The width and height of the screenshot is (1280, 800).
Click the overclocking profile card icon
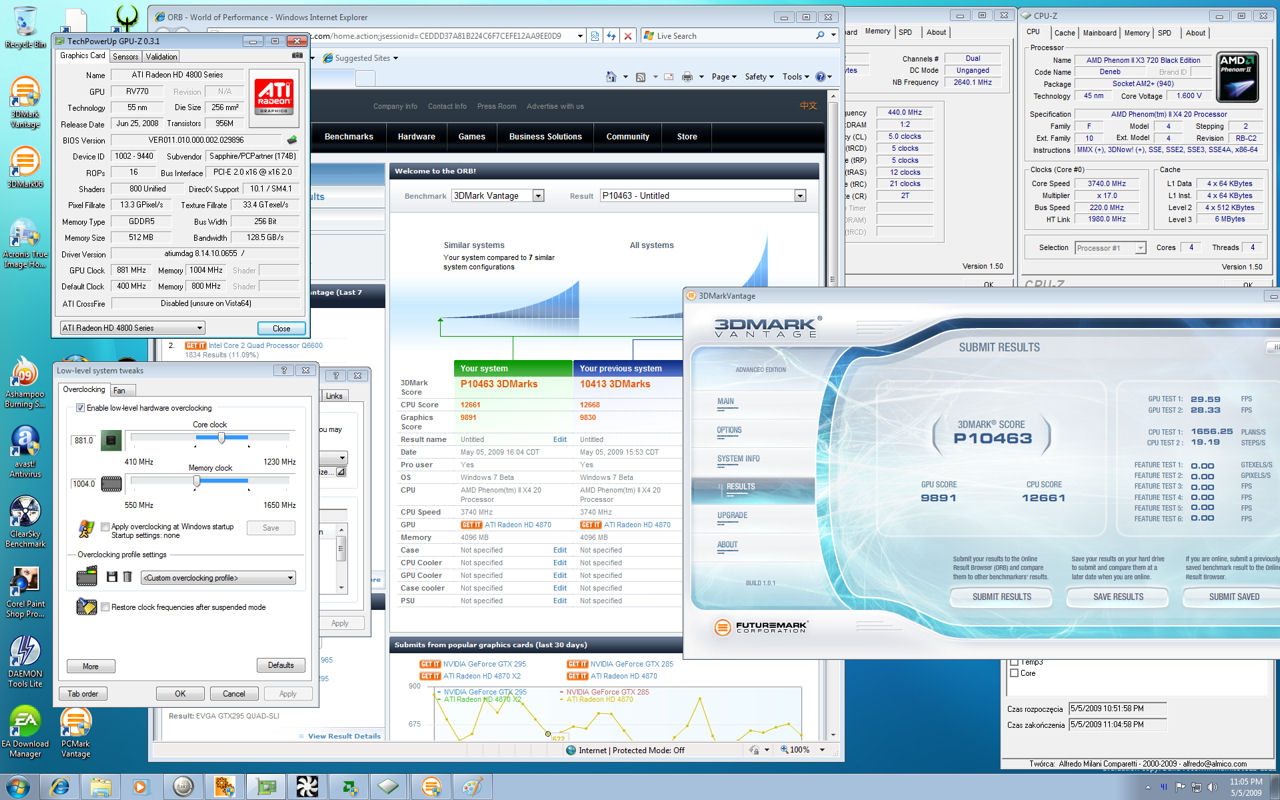coord(87,576)
